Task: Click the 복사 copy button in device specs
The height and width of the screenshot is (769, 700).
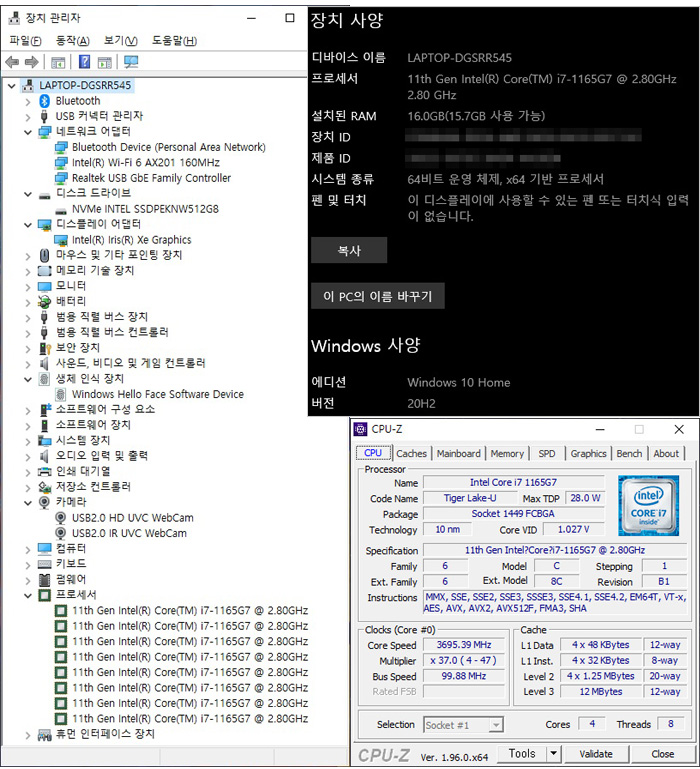Action: coord(349,251)
